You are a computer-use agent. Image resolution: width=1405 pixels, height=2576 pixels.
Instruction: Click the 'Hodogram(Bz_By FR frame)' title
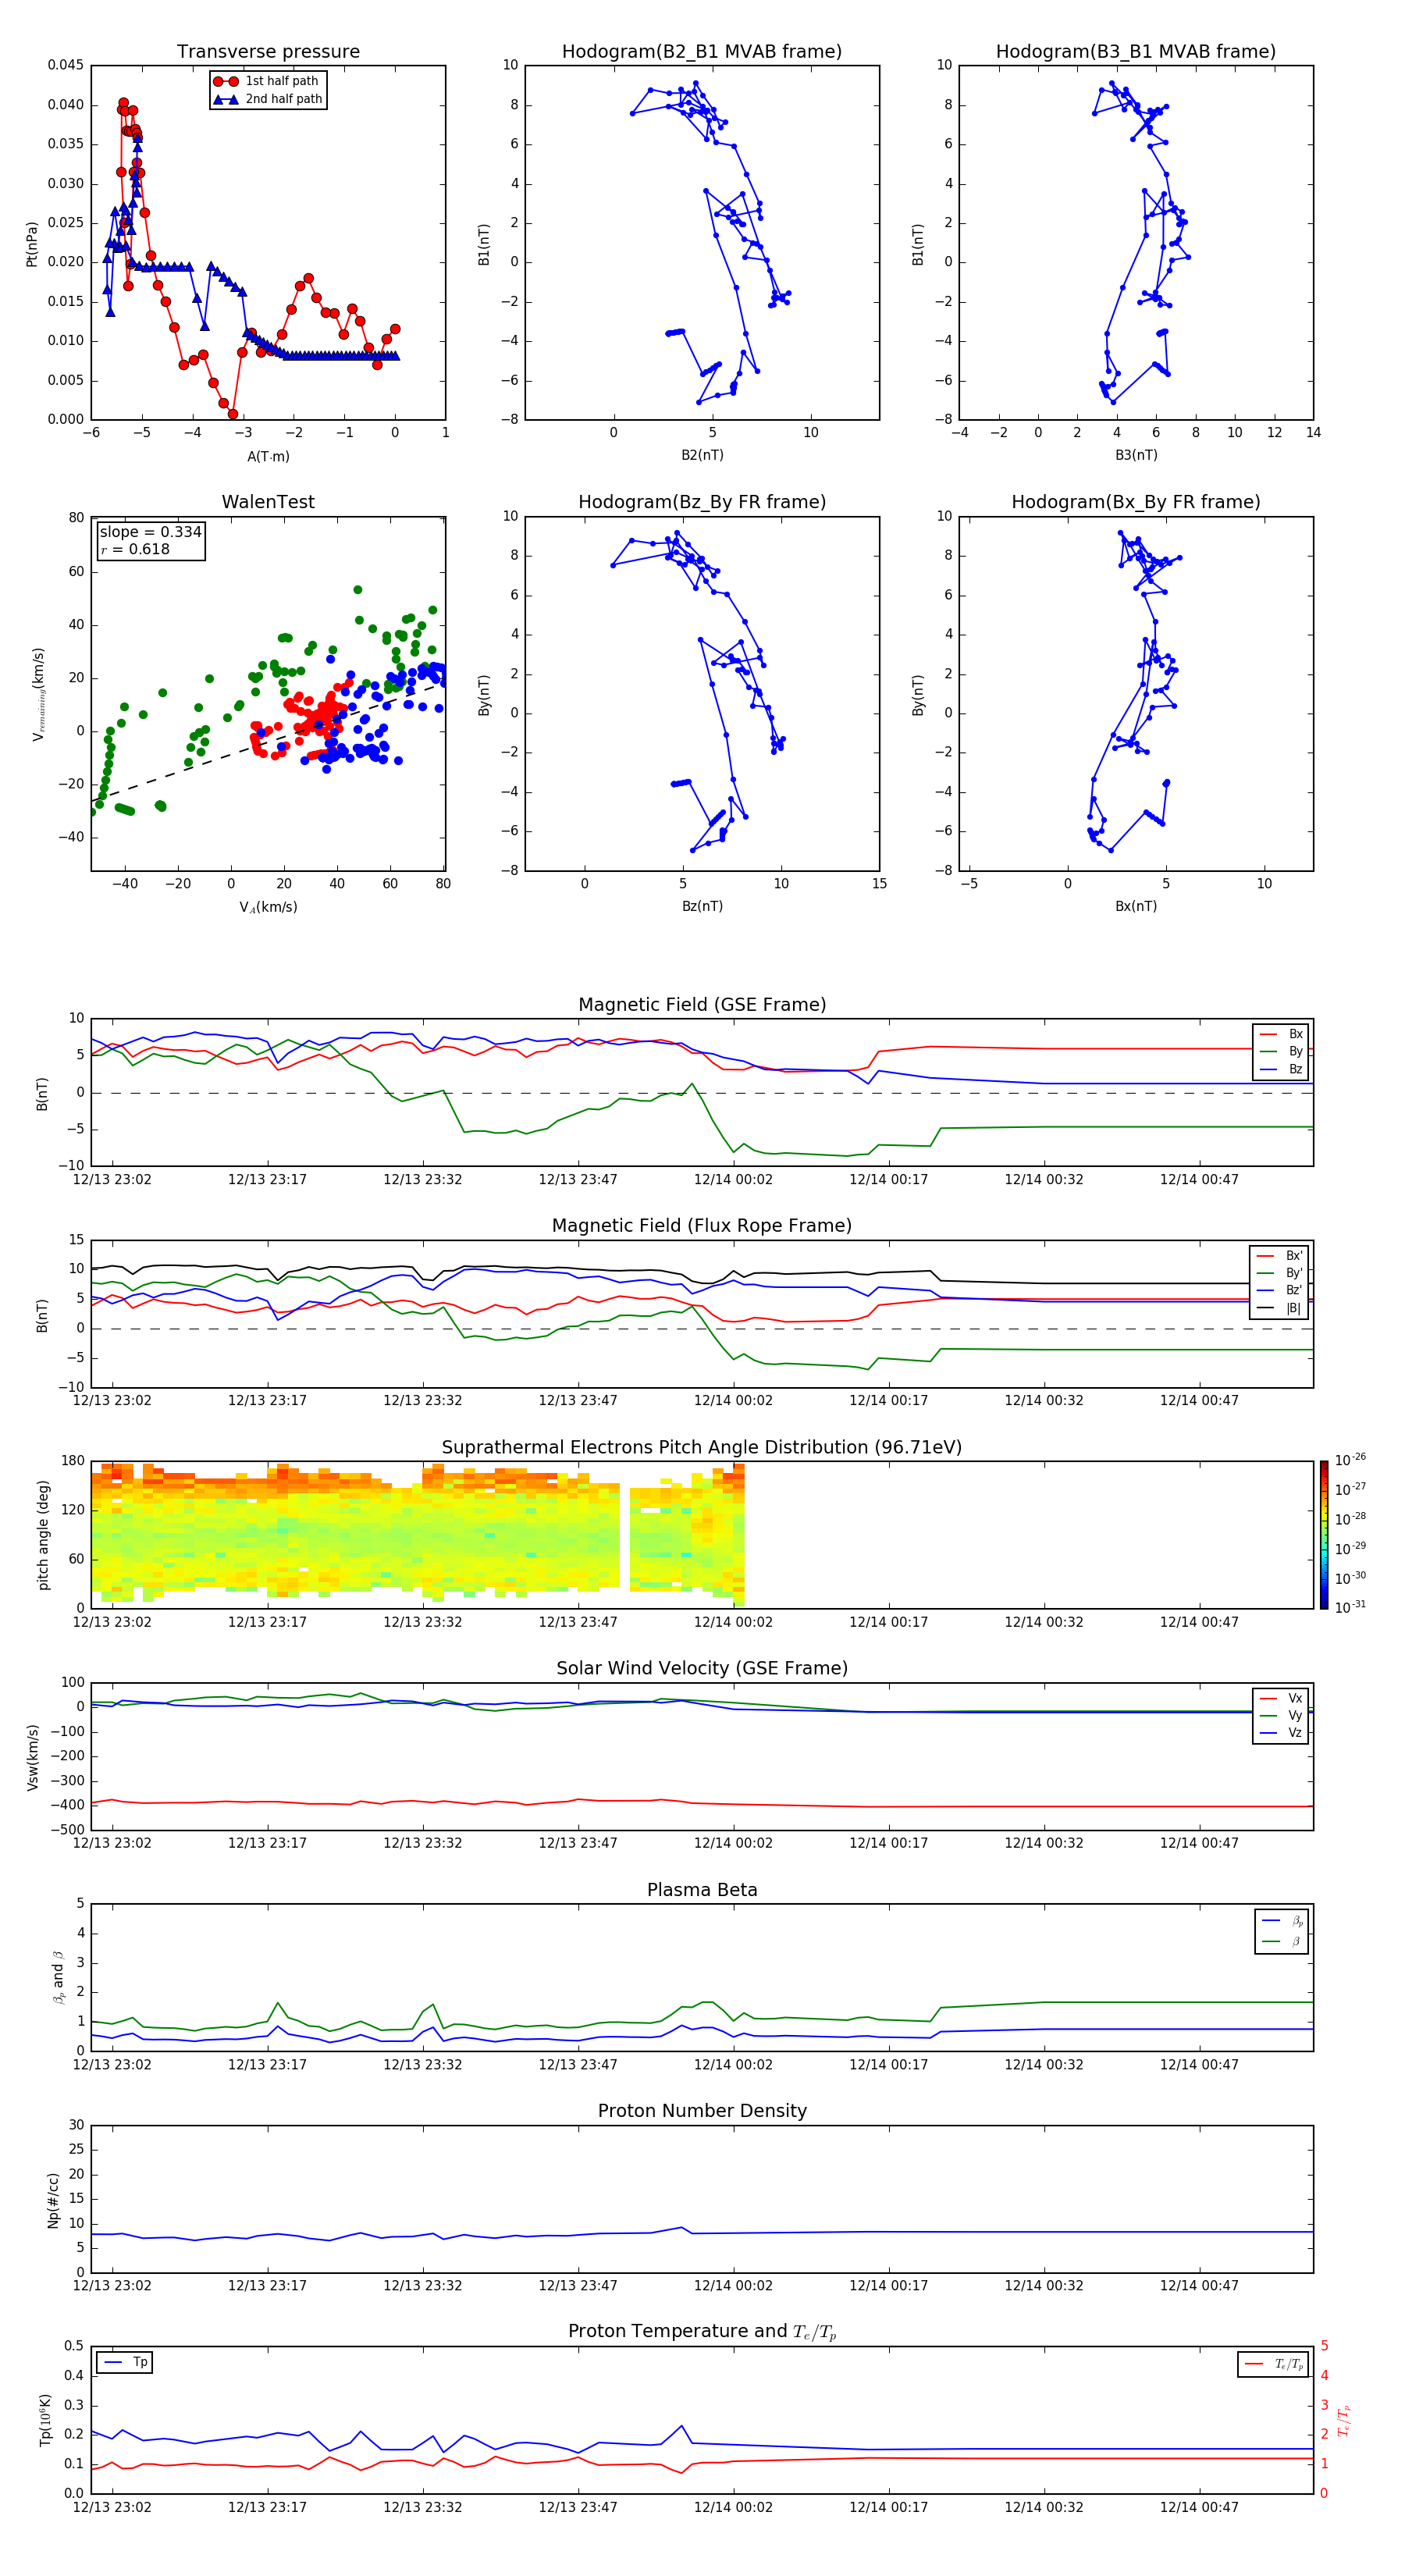click(x=702, y=502)
